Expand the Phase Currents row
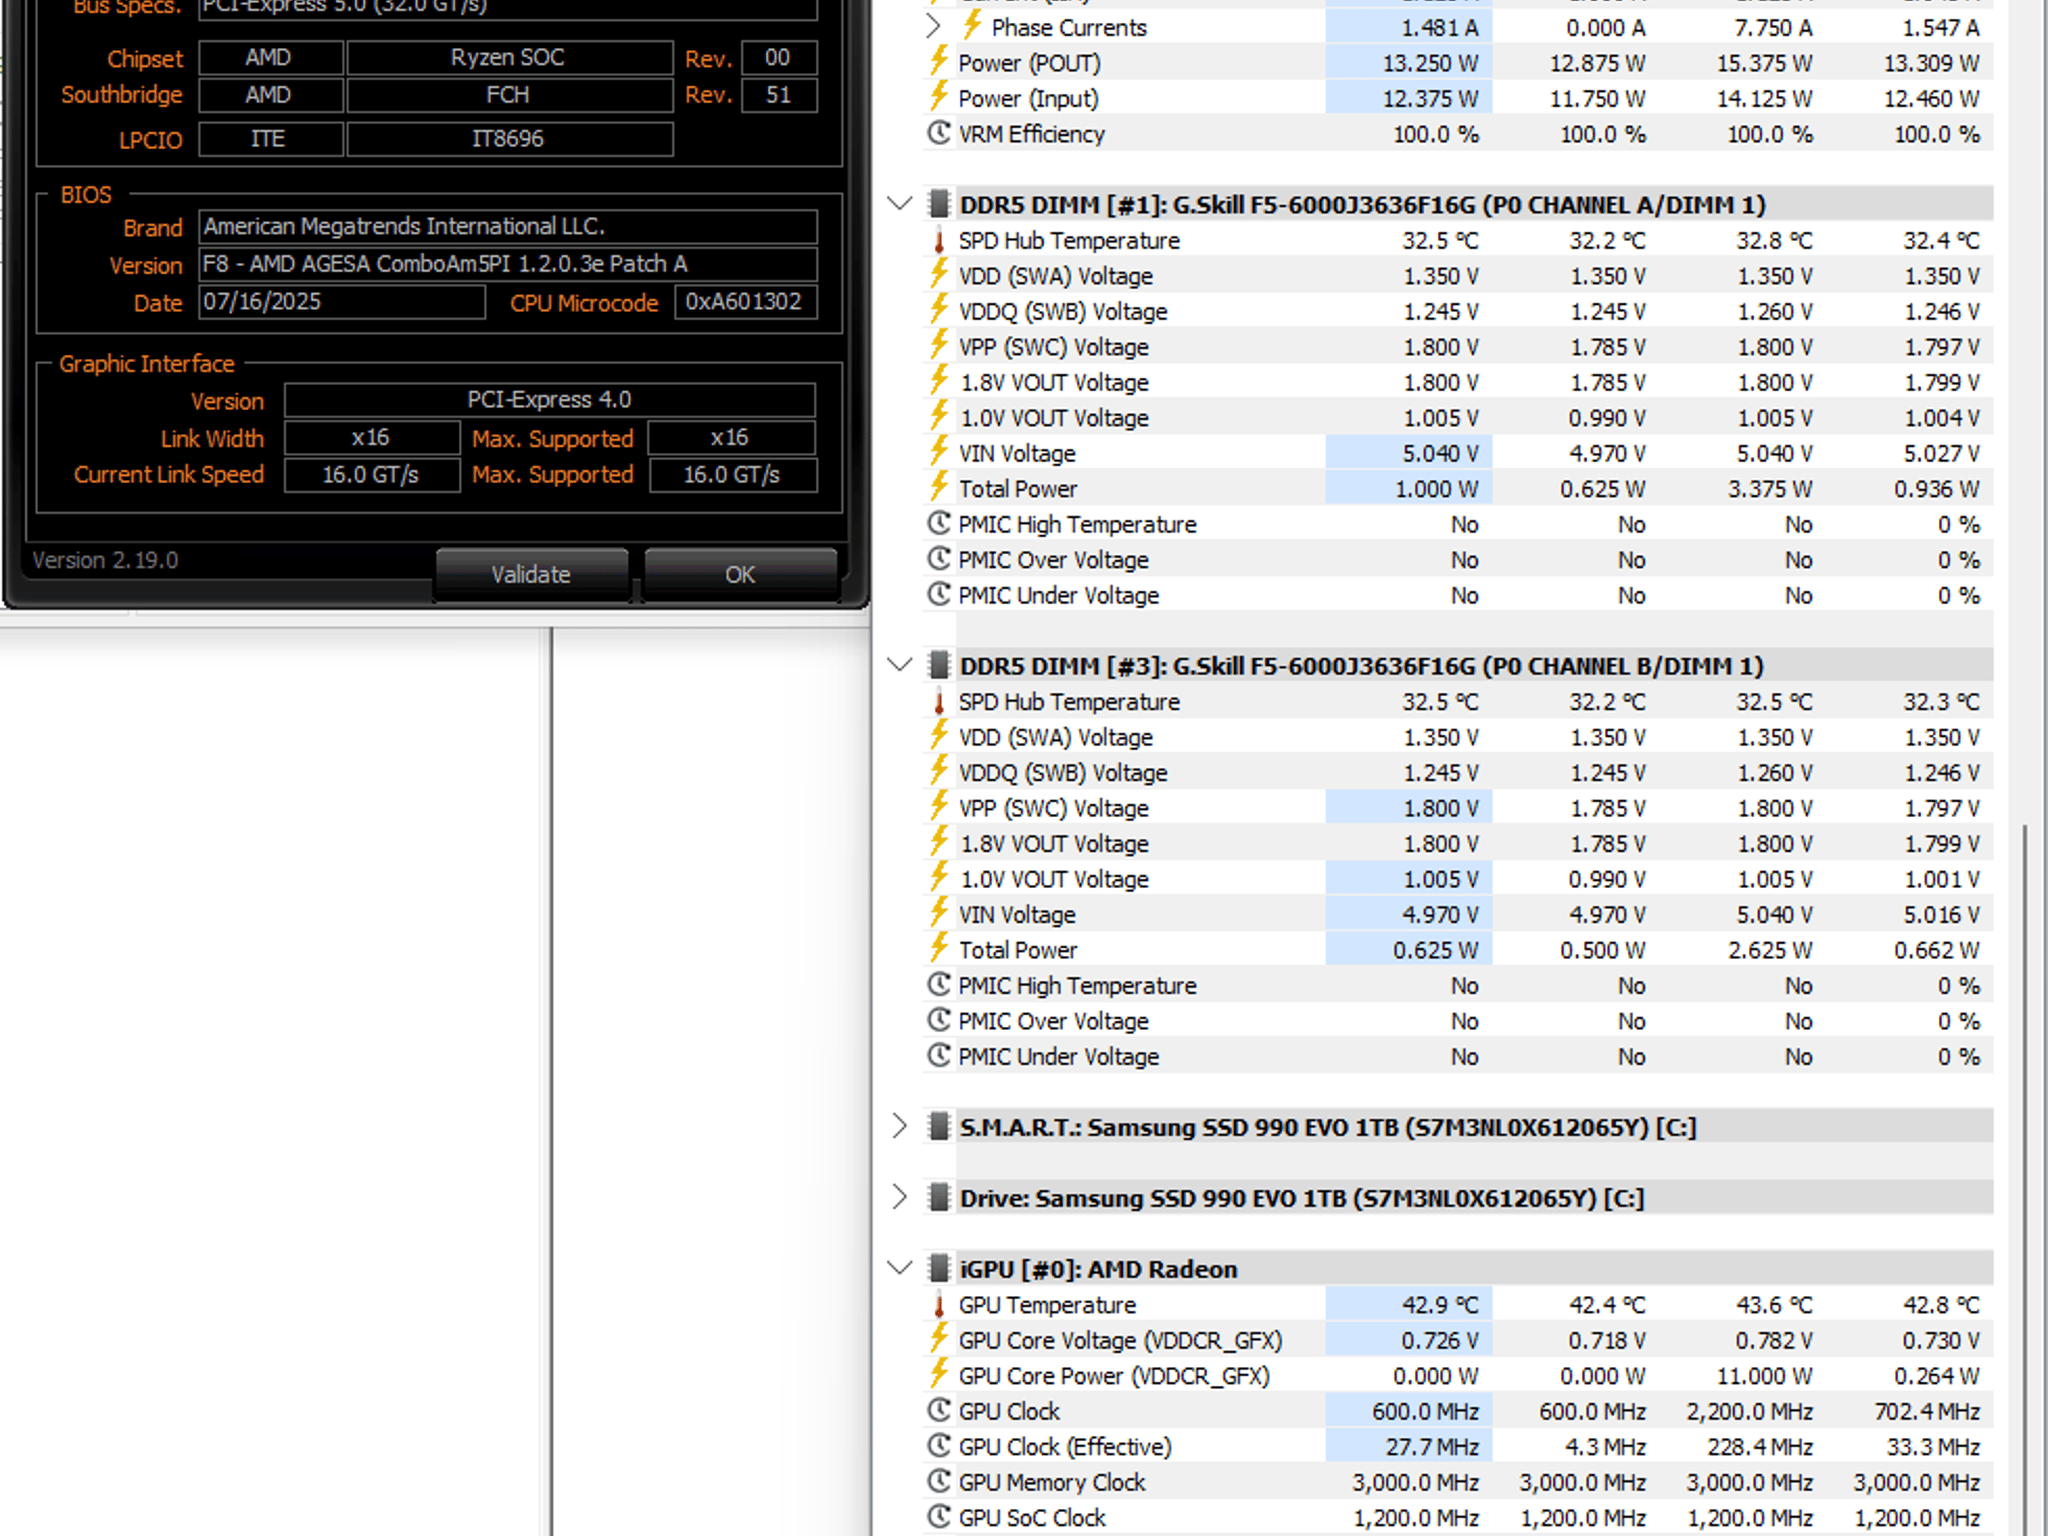The image size is (2048, 1536). click(x=932, y=27)
